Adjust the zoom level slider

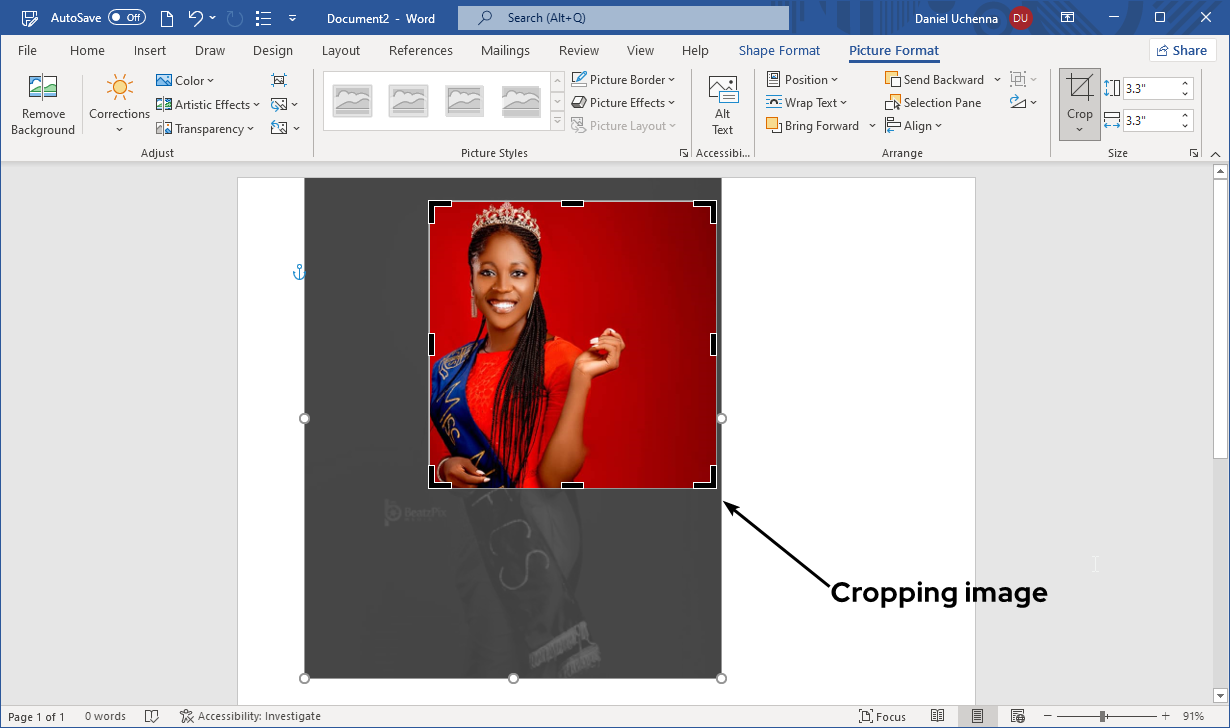(1103, 716)
